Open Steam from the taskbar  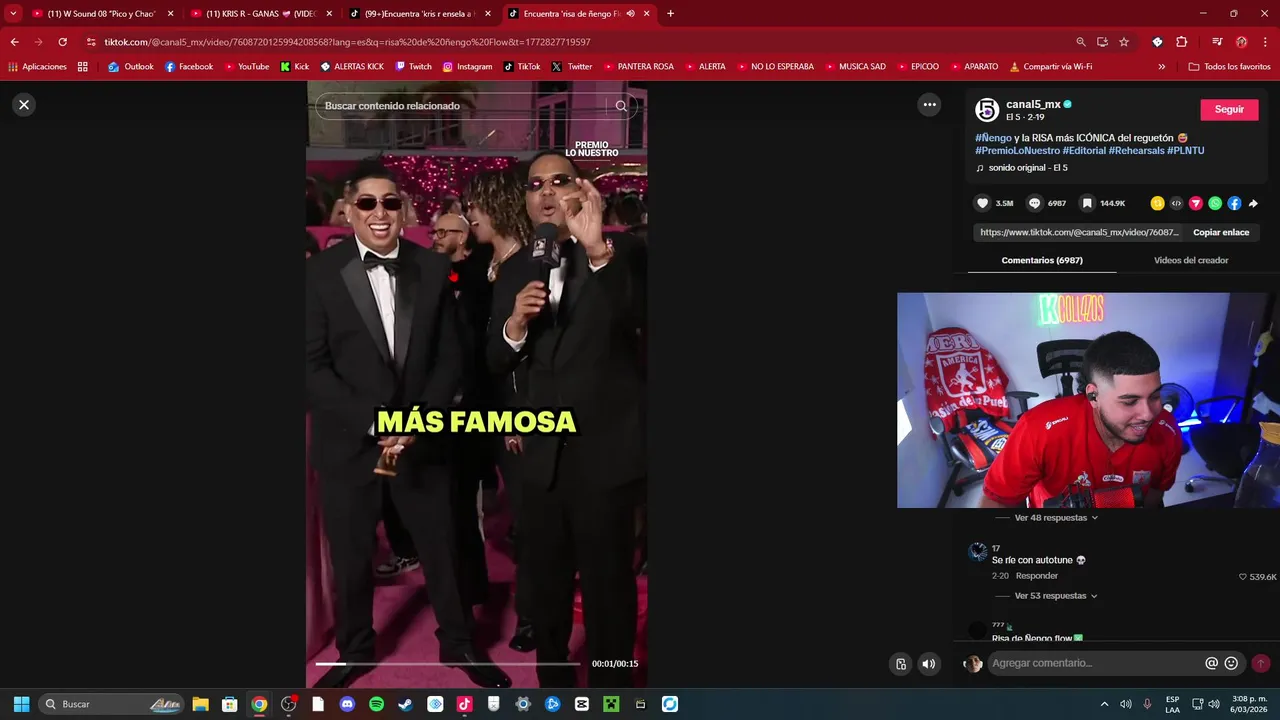point(405,704)
